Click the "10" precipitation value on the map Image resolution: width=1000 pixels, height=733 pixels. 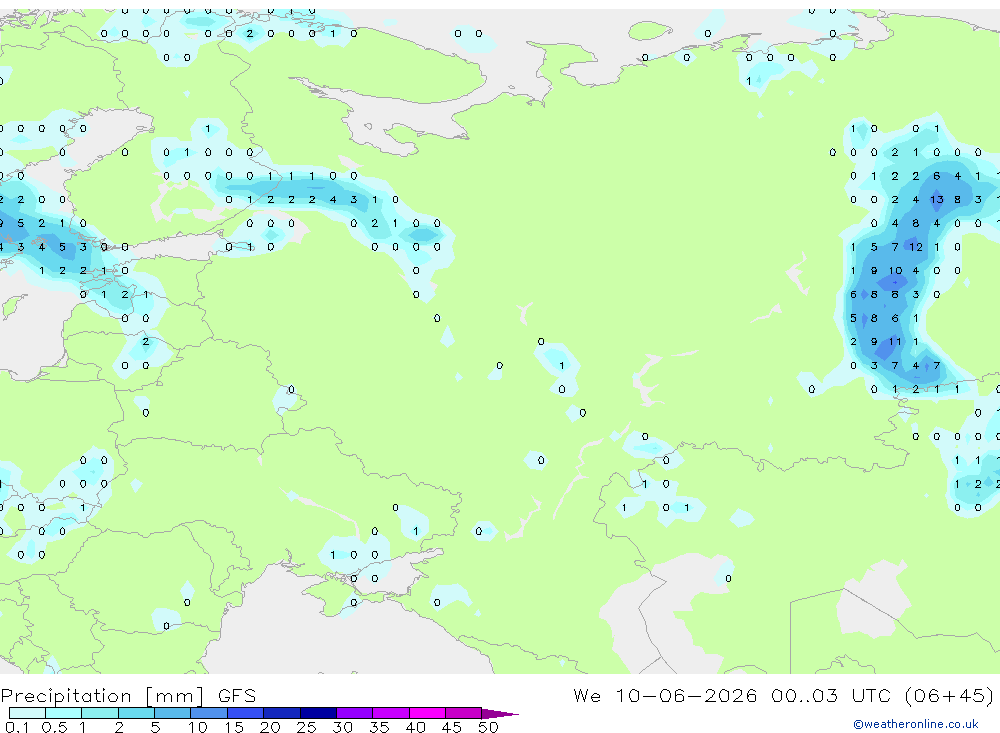pyautogui.click(x=895, y=270)
